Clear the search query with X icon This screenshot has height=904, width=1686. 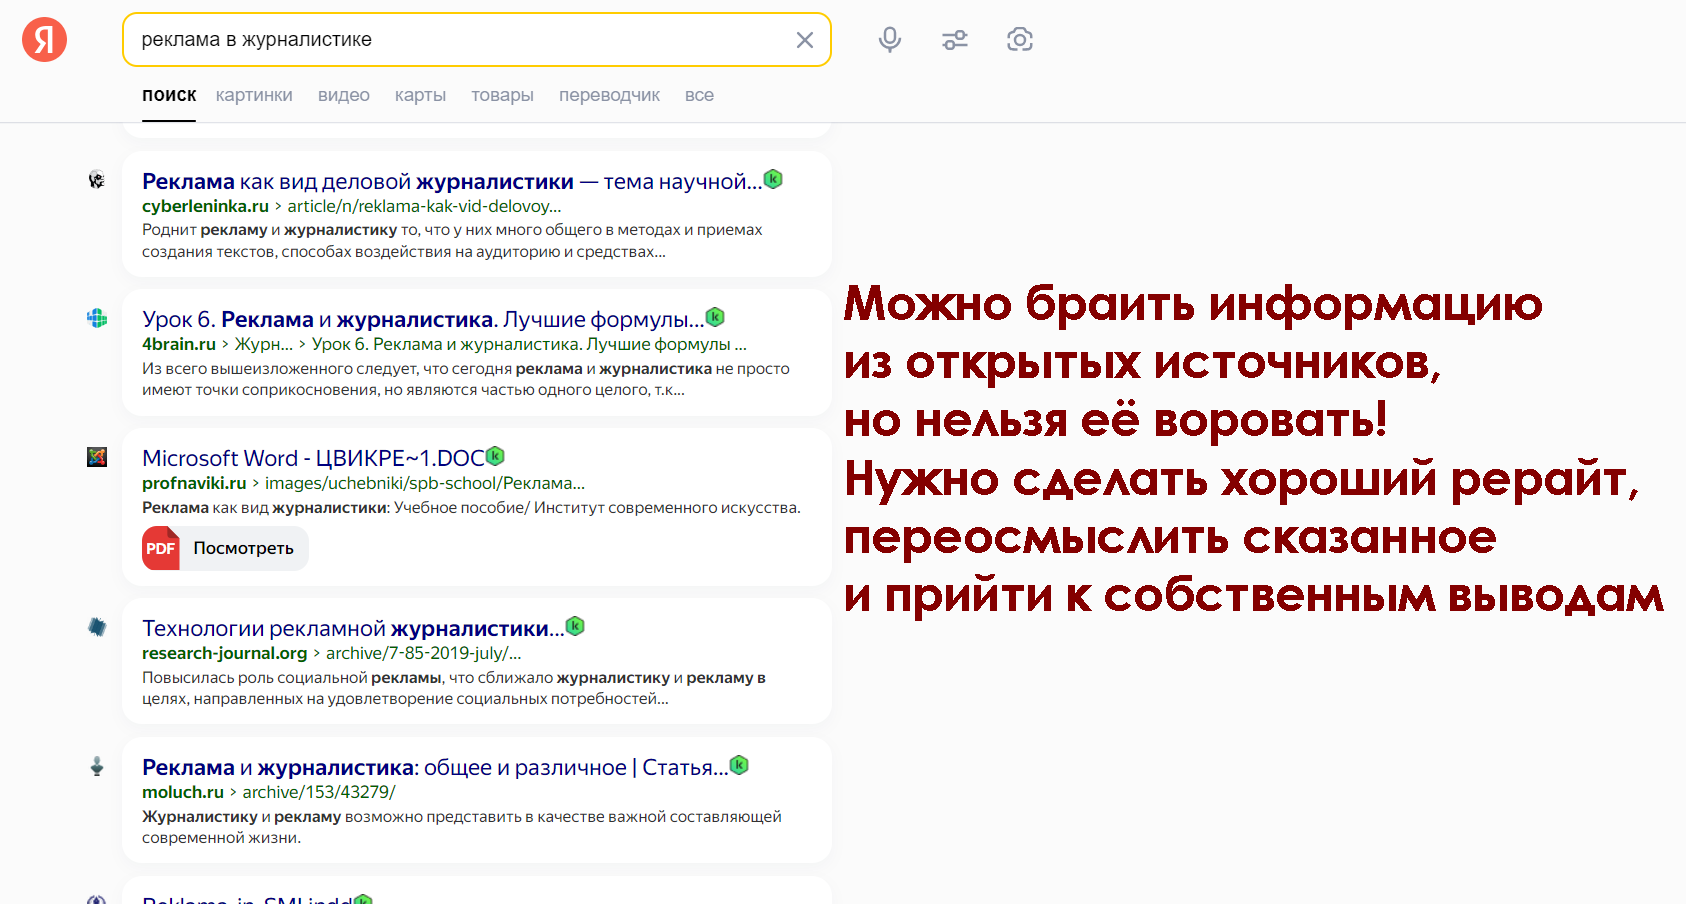pos(804,40)
